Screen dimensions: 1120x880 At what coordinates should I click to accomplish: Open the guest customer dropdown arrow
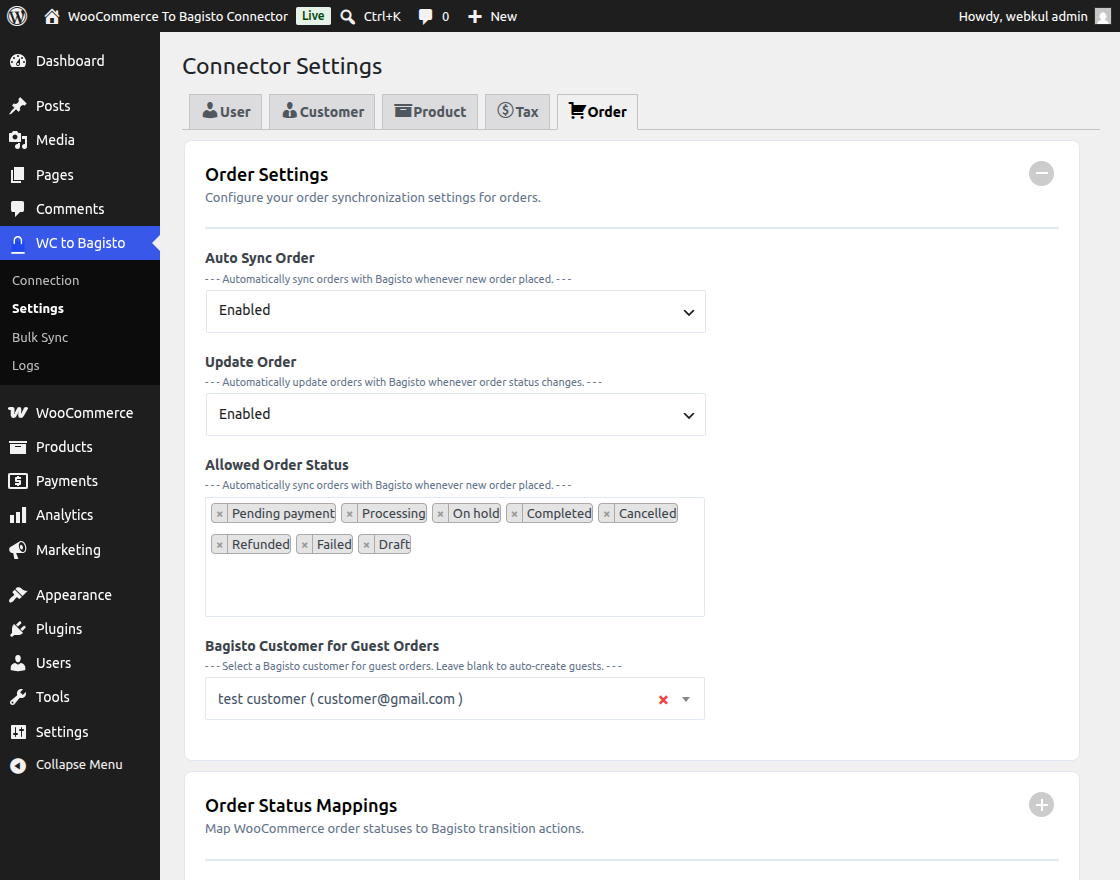686,699
